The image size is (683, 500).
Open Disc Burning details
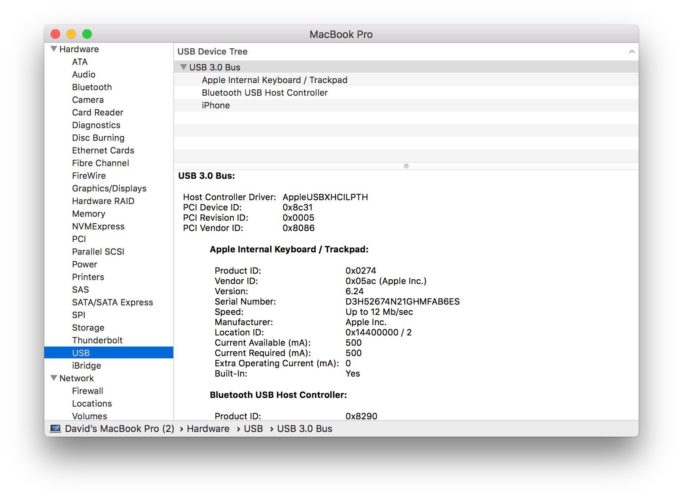[x=98, y=138]
